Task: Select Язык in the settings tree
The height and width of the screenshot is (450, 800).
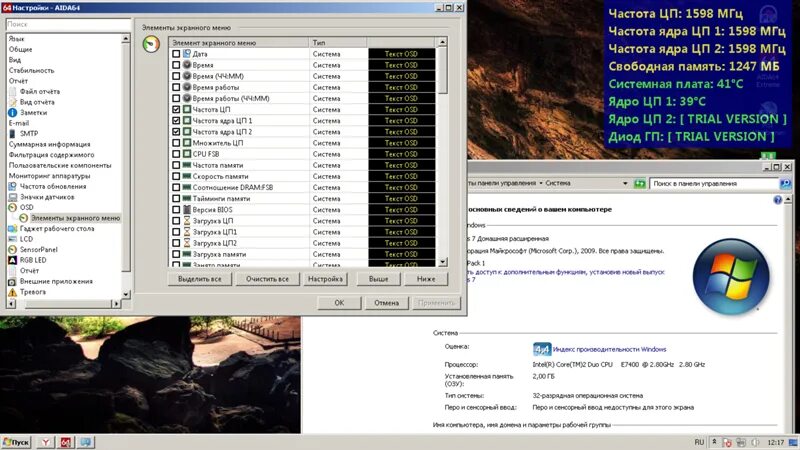Action: point(16,39)
